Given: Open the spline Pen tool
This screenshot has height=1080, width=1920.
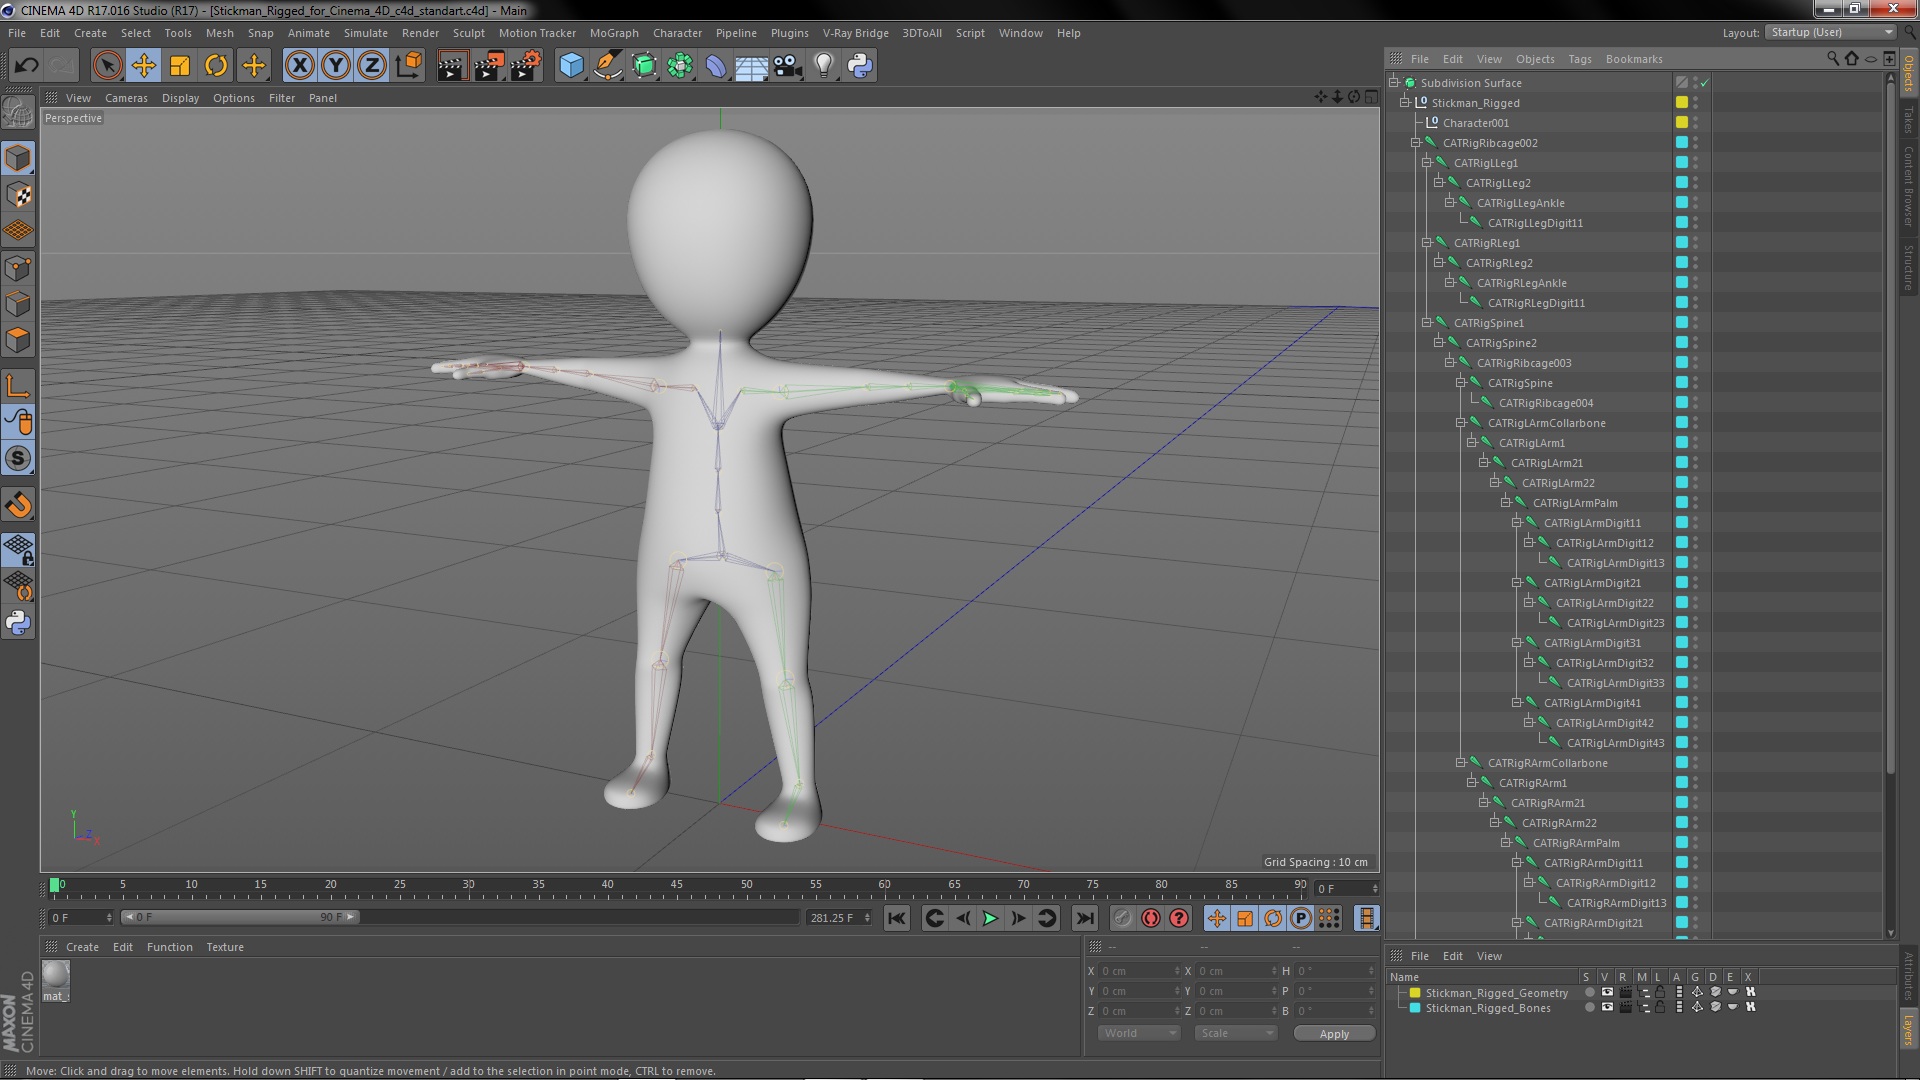Looking at the screenshot, I should pos(607,66).
